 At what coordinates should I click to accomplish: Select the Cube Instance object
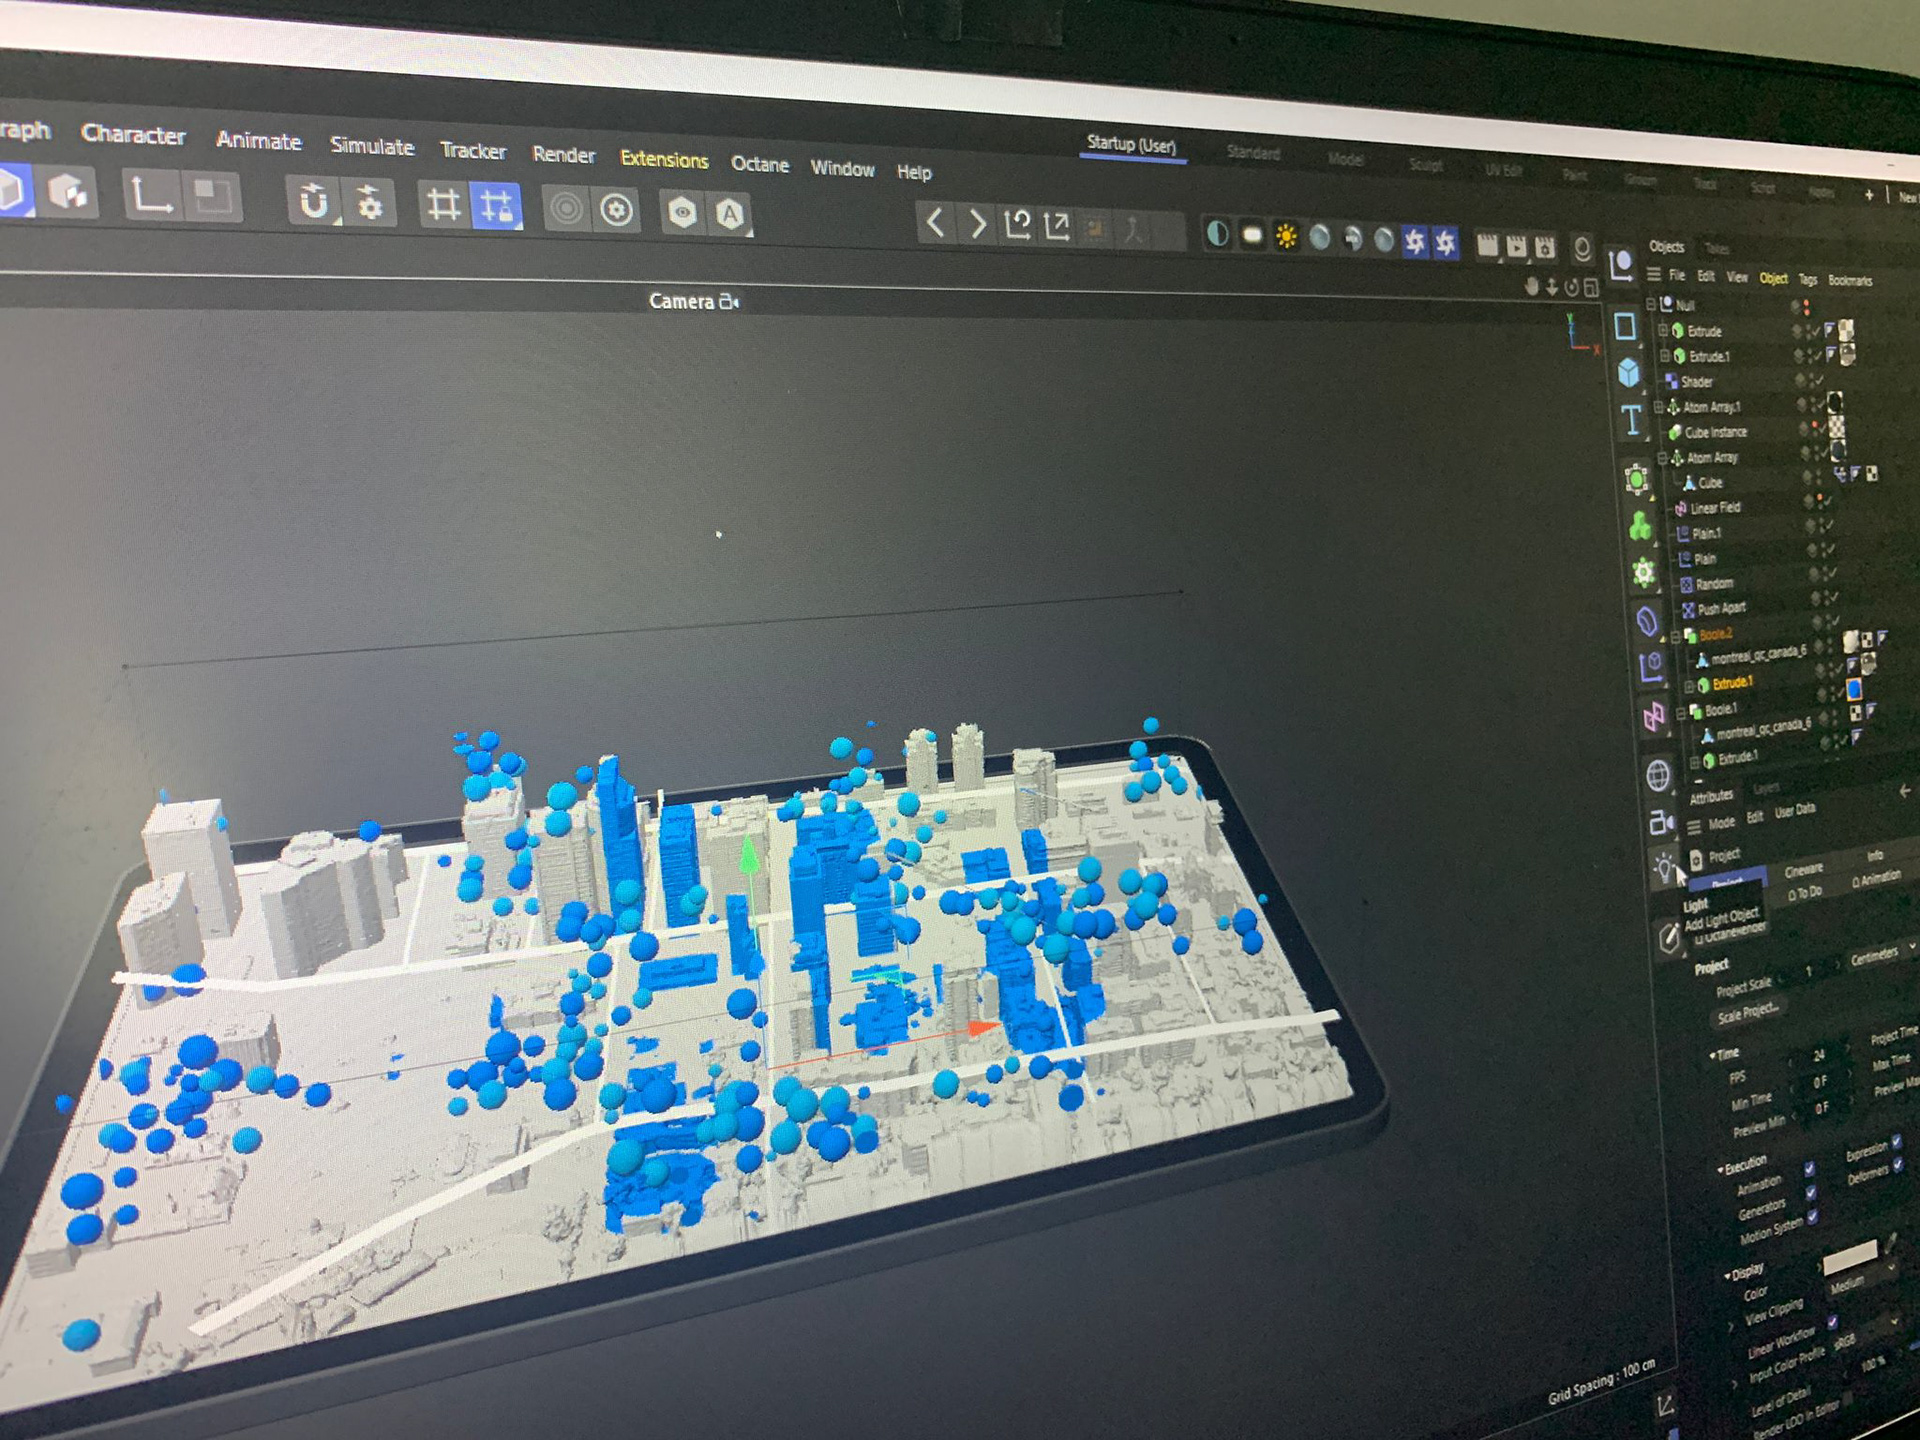tap(1716, 432)
